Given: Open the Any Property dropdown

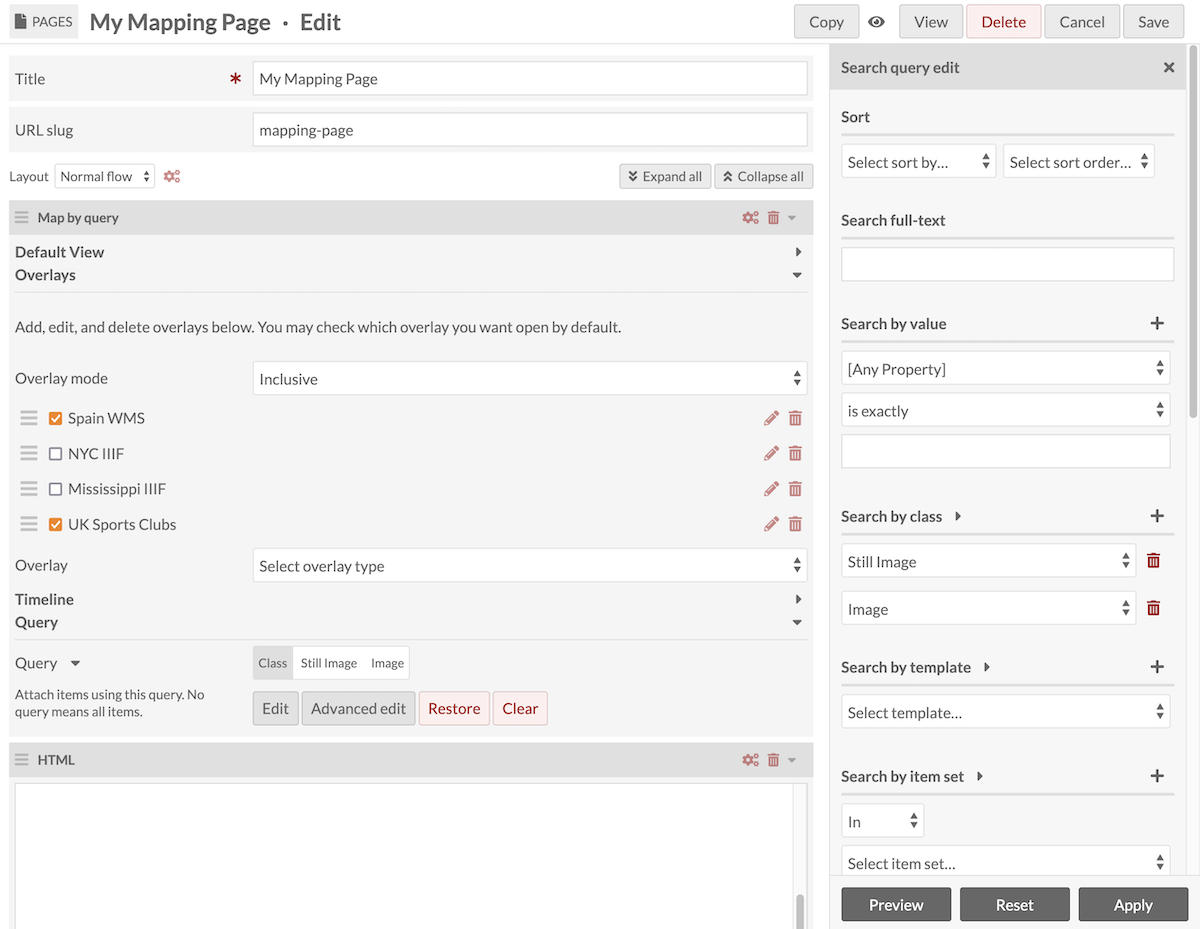Looking at the screenshot, I should click(x=1006, y=369).
